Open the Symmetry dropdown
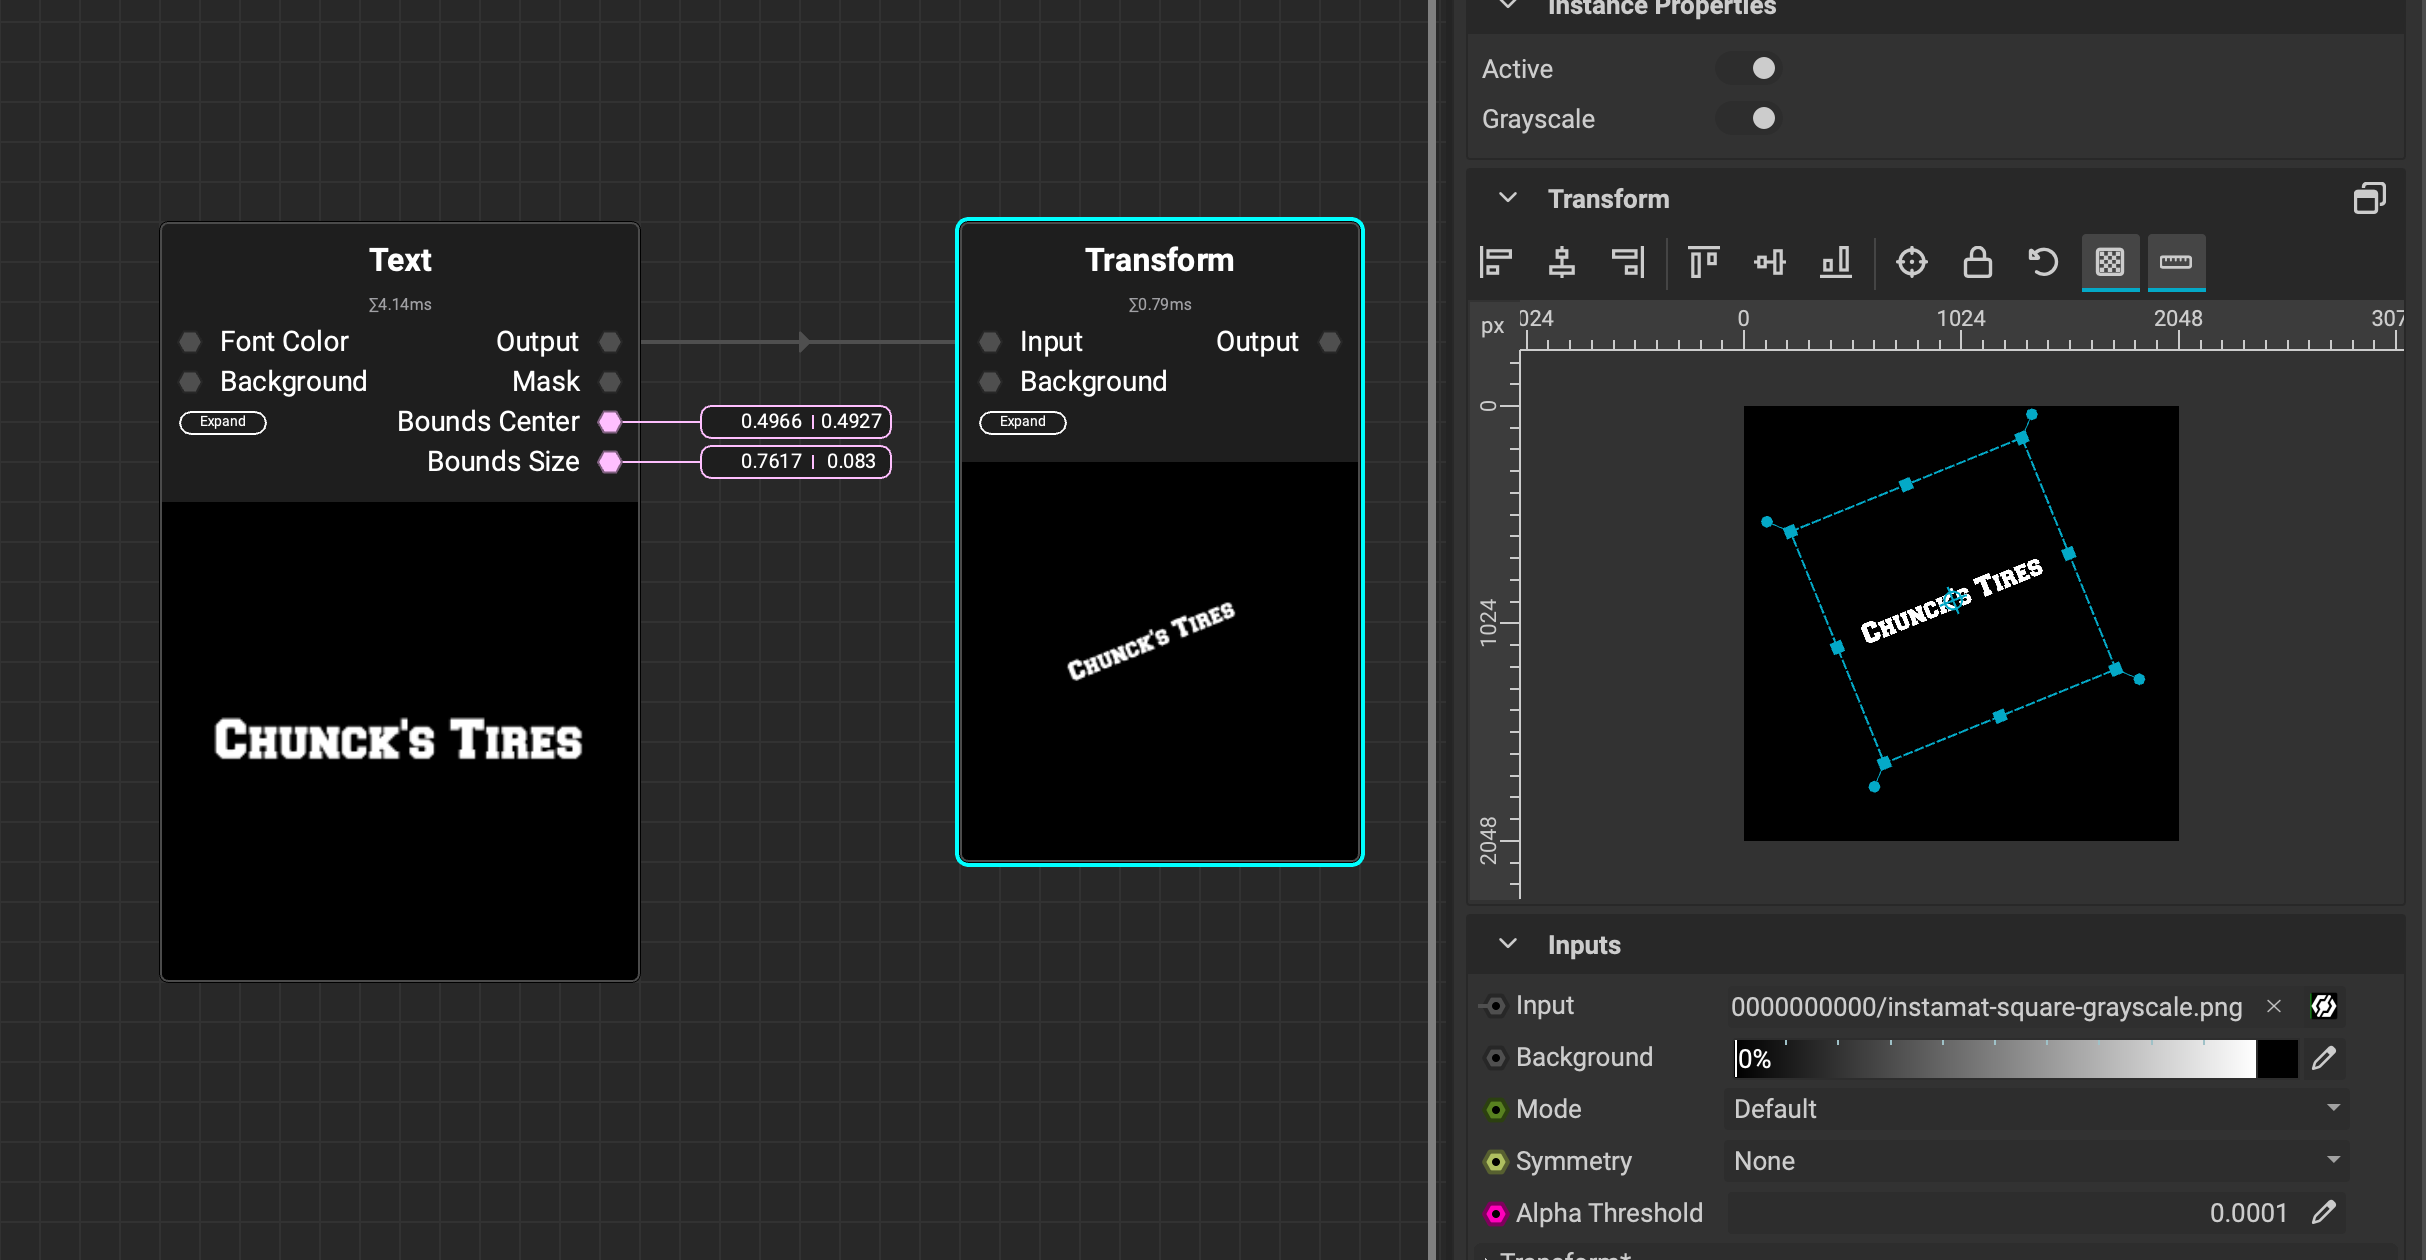Viewport: 2426px width, 1260px height. click(2035, 1161)
